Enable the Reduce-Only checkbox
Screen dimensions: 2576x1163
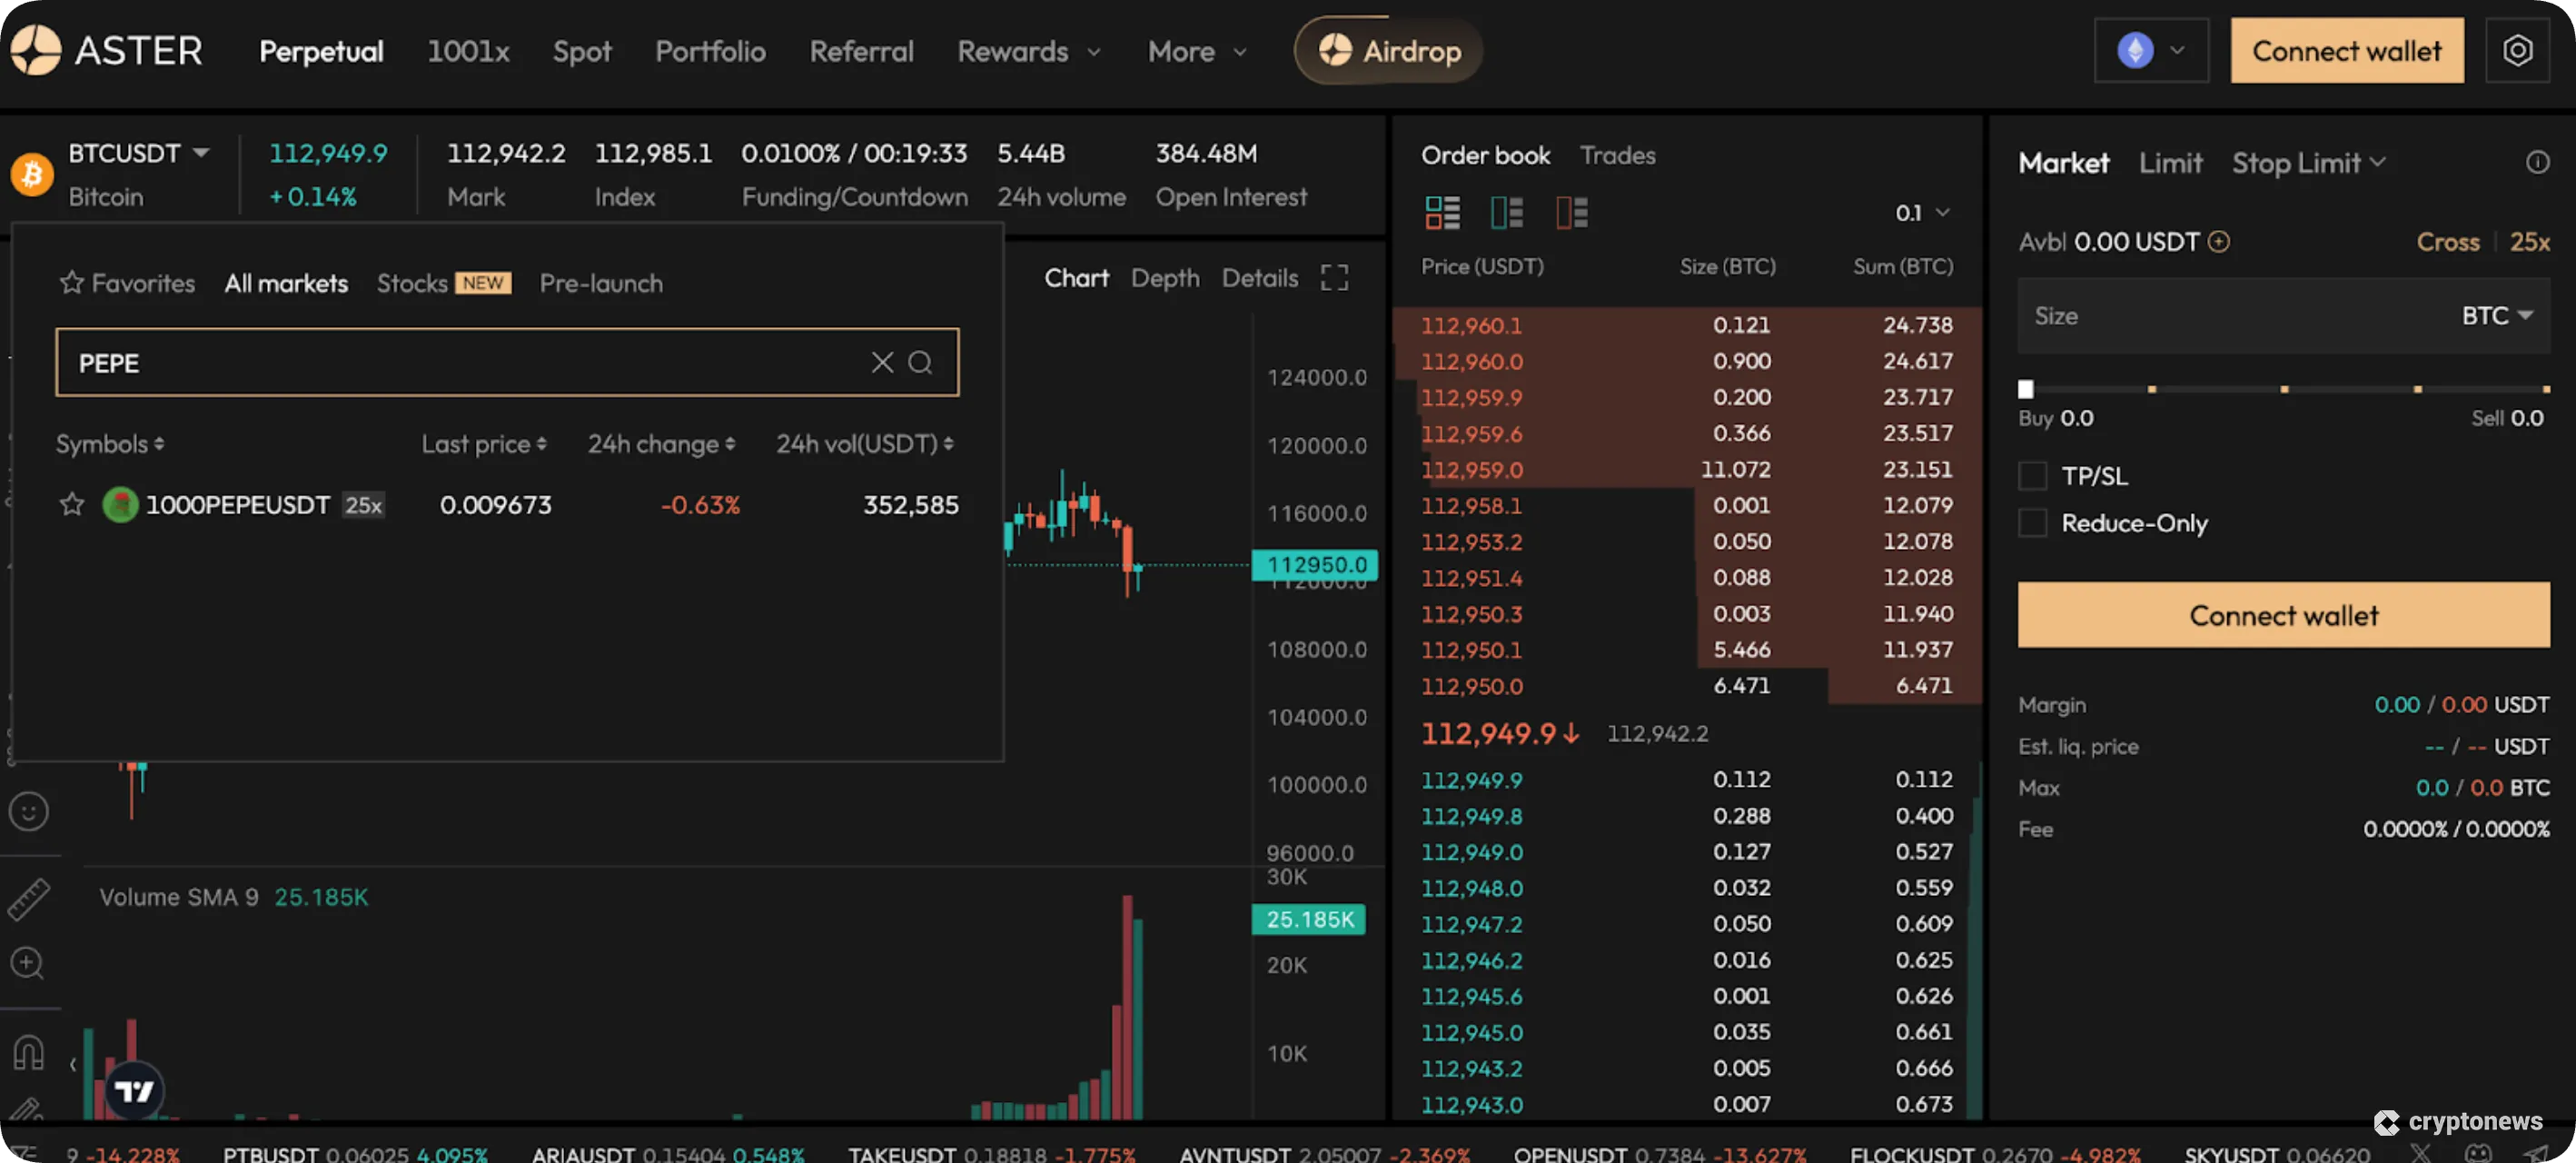pos(2032,522)
